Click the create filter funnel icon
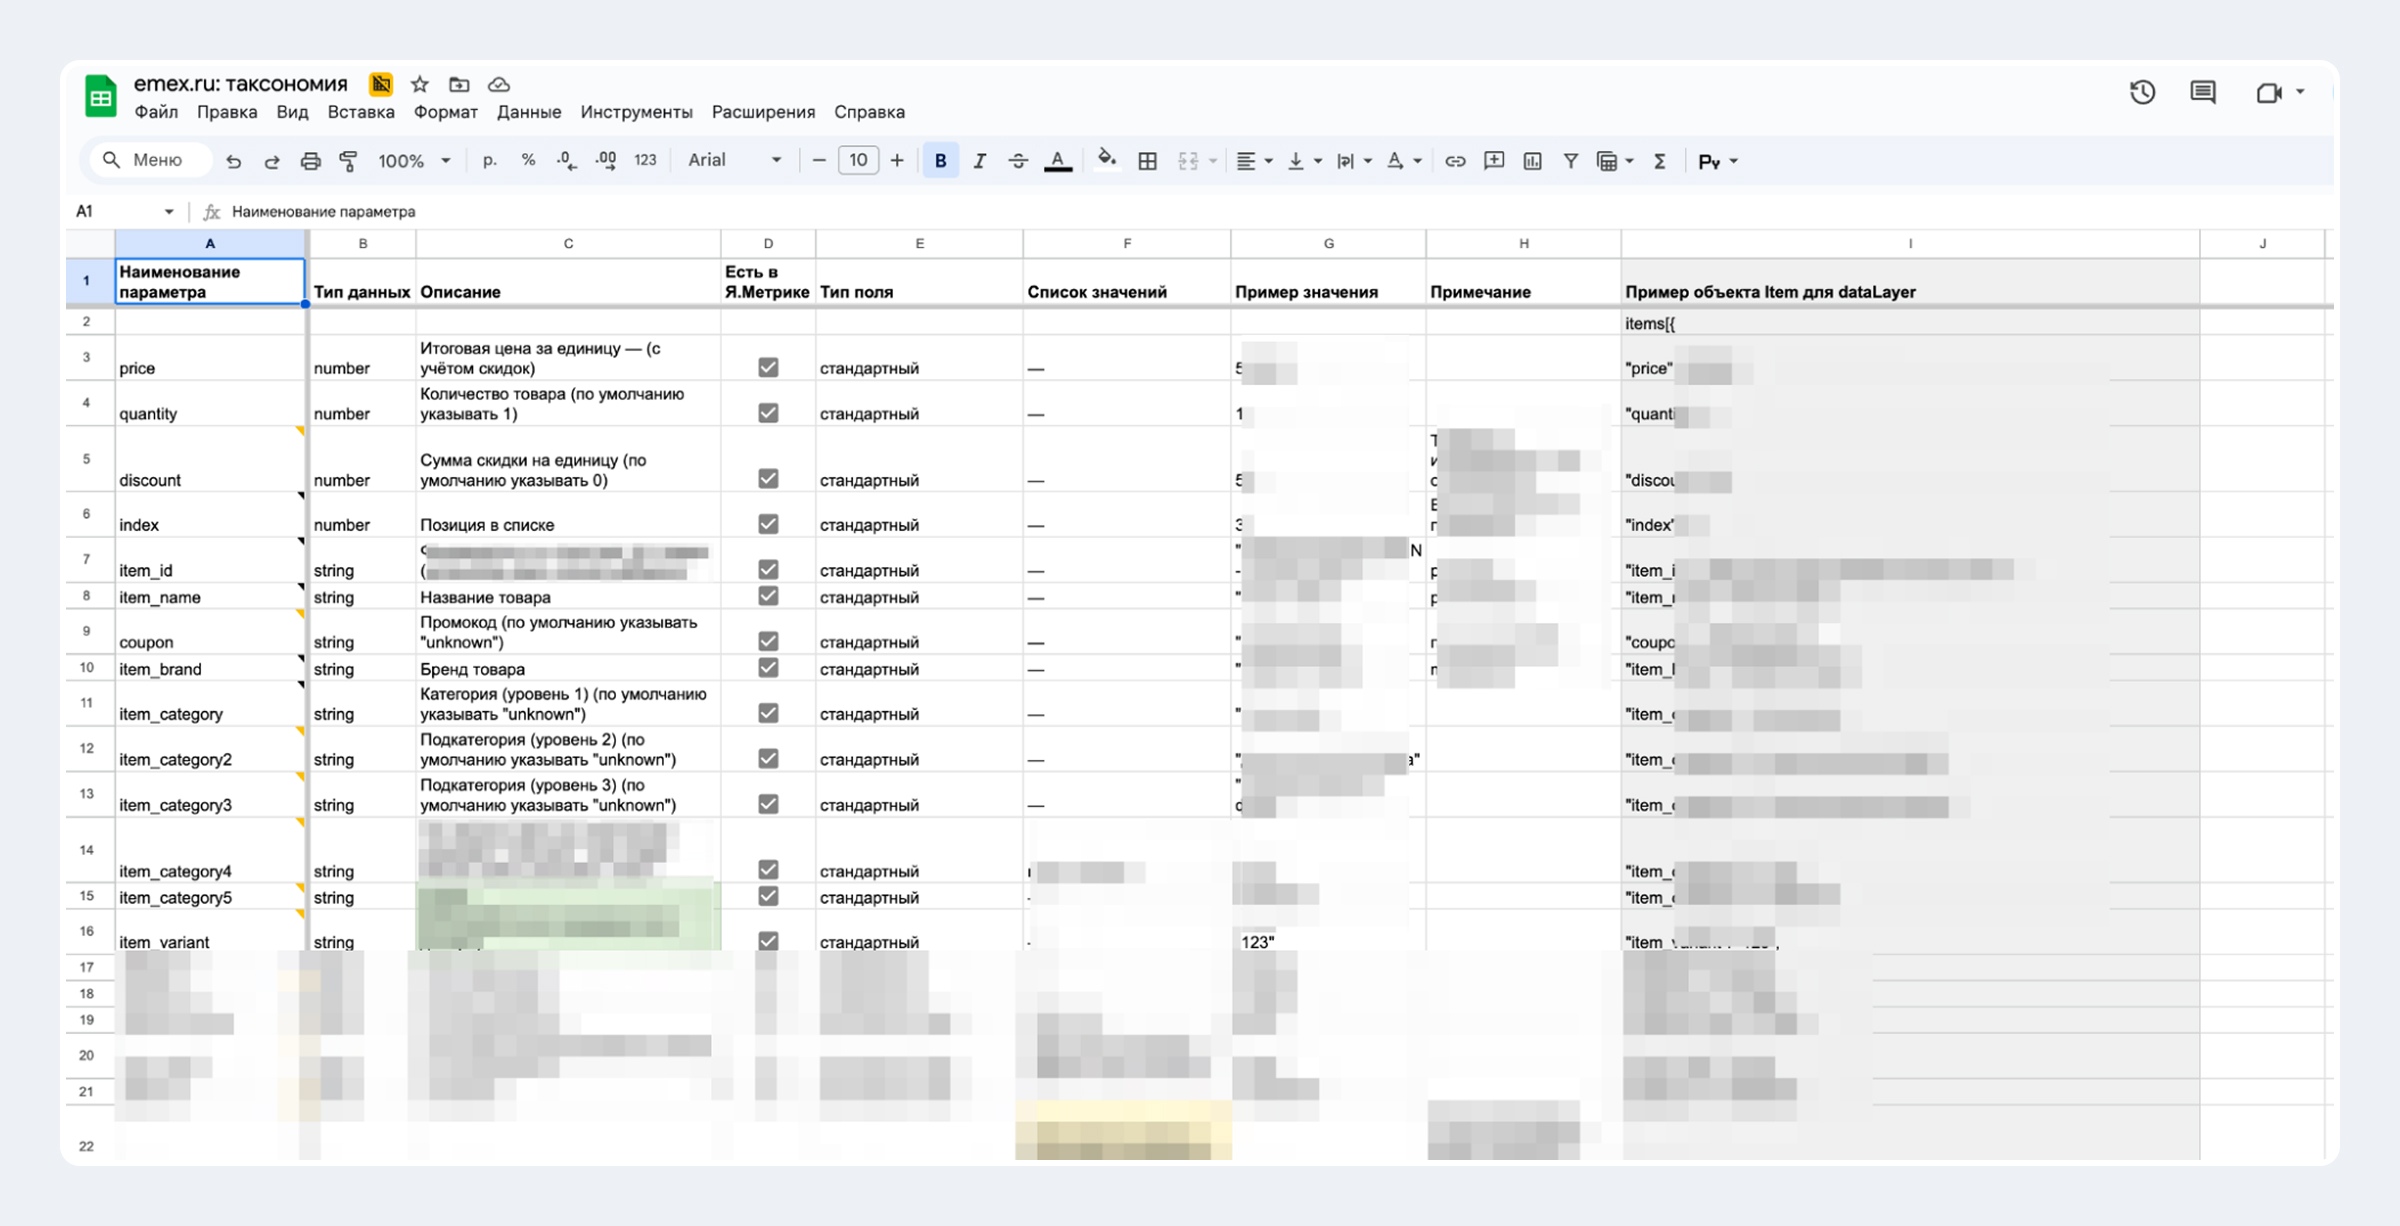Screen dimensions: 2400x1226 point(1570,161)
